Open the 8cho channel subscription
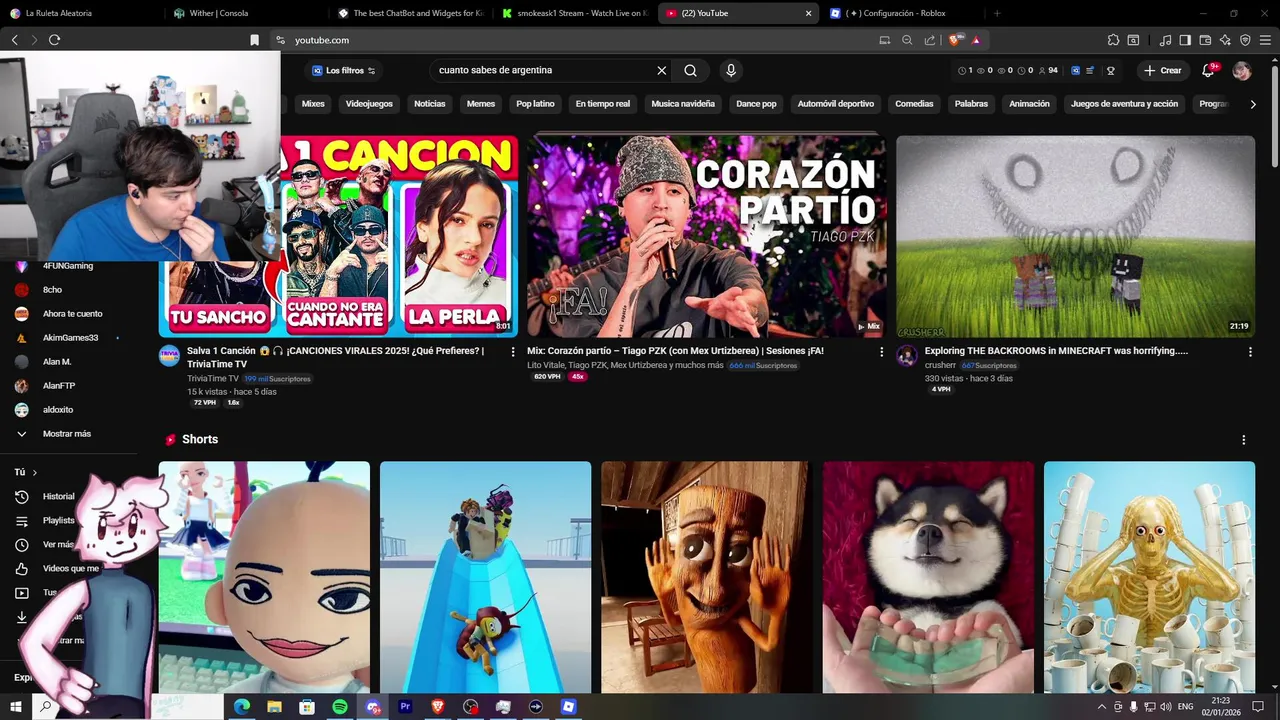 click(52, 290)
